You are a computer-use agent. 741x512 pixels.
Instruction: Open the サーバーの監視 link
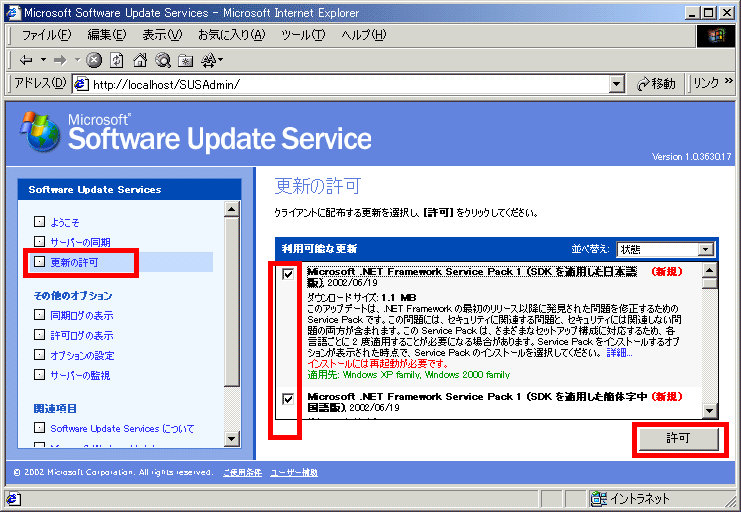click(x=80, y=375)
